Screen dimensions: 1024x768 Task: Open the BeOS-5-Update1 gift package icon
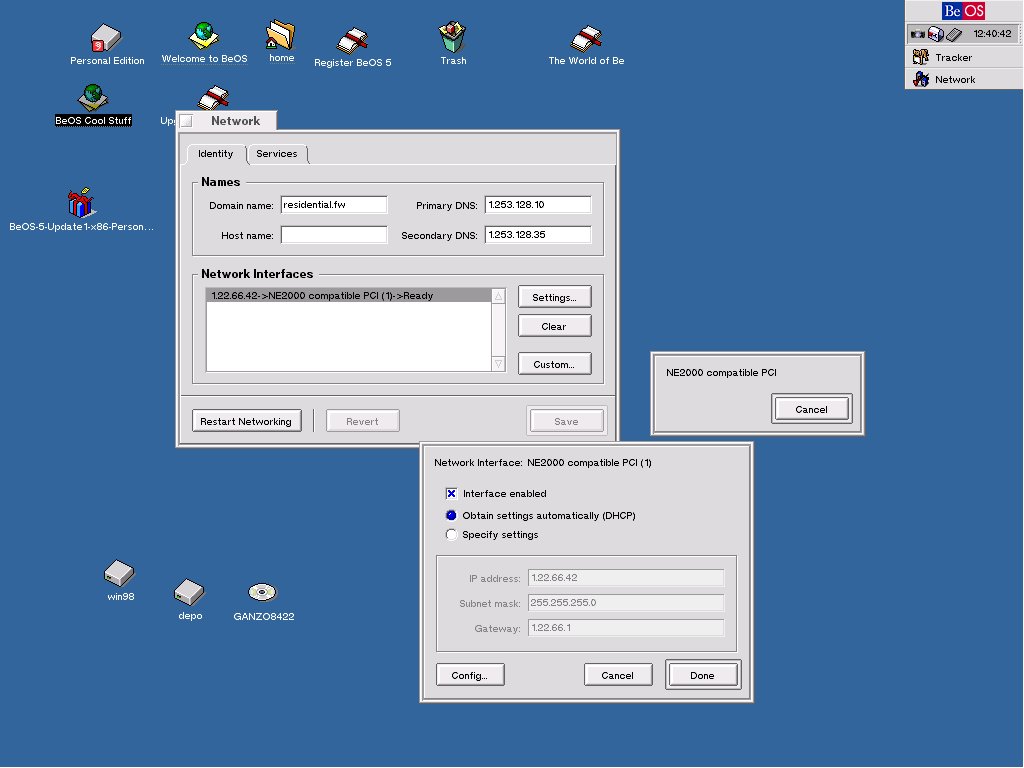point(80,204)
